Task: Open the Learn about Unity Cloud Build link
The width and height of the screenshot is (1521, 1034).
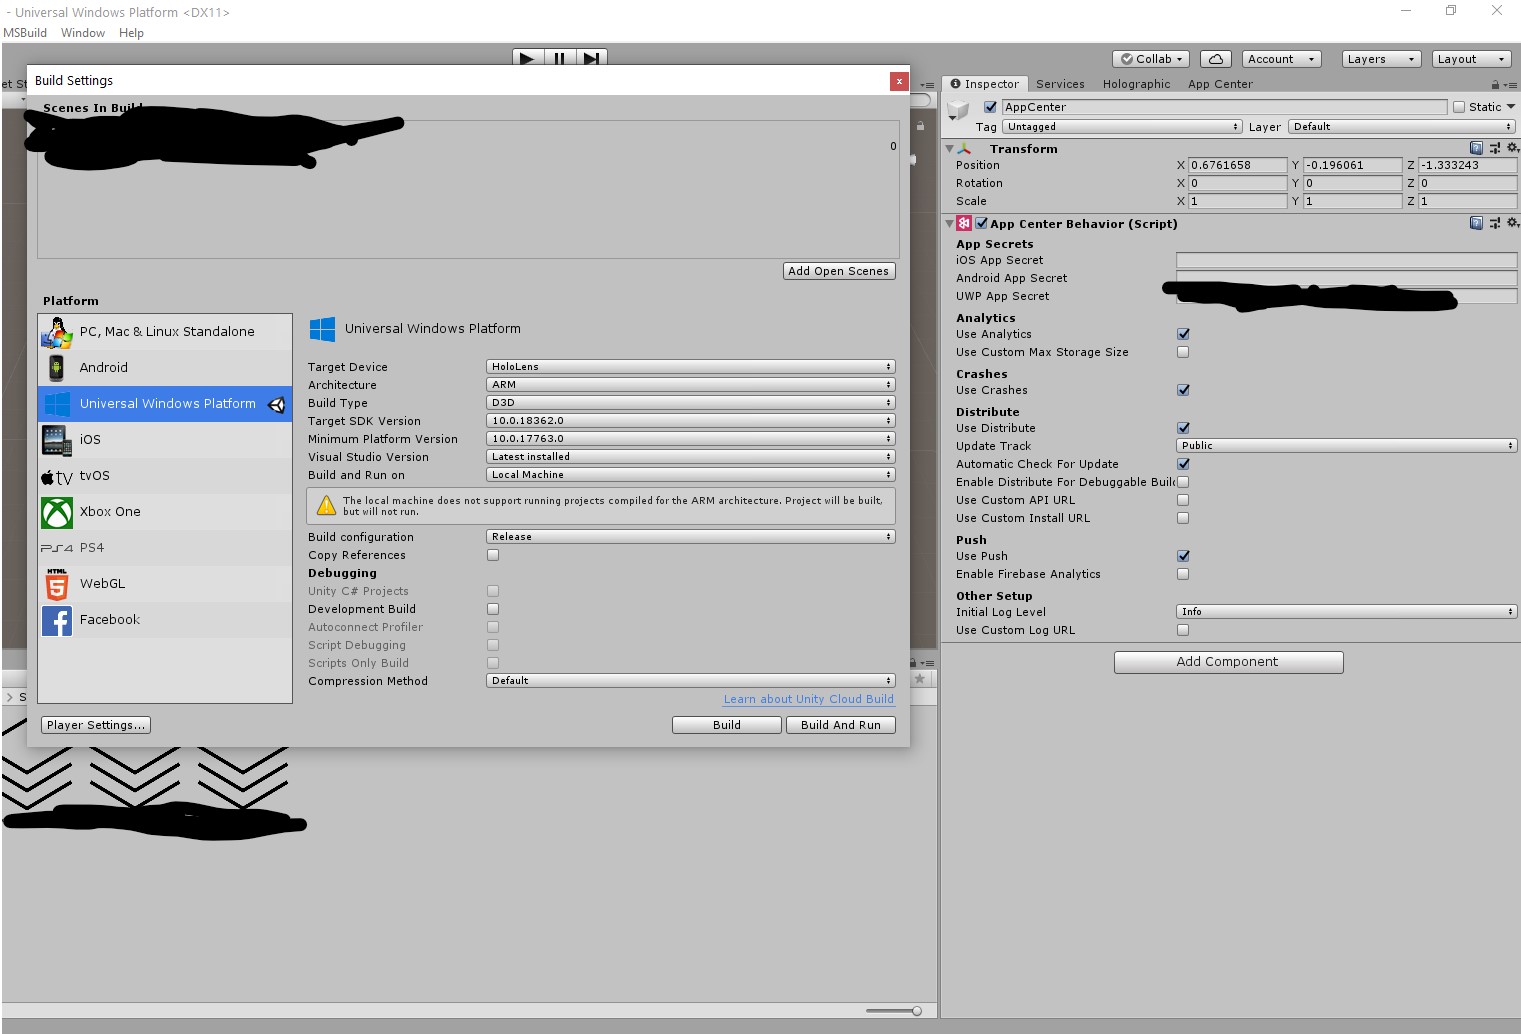Action: [x=808, y=699]
